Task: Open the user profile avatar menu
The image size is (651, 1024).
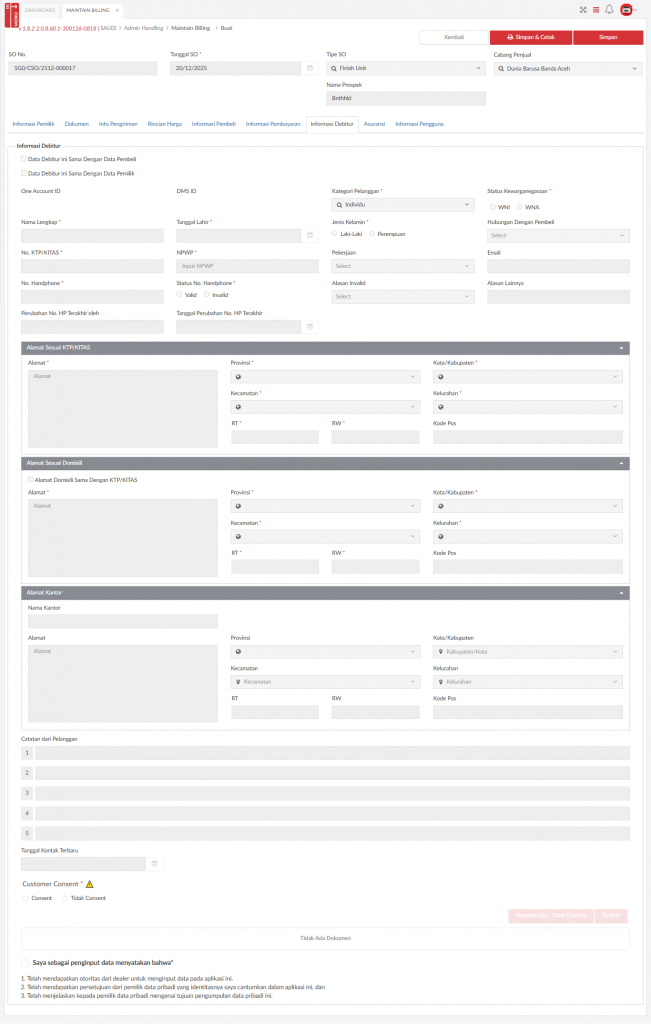Action: click(626, 9)
